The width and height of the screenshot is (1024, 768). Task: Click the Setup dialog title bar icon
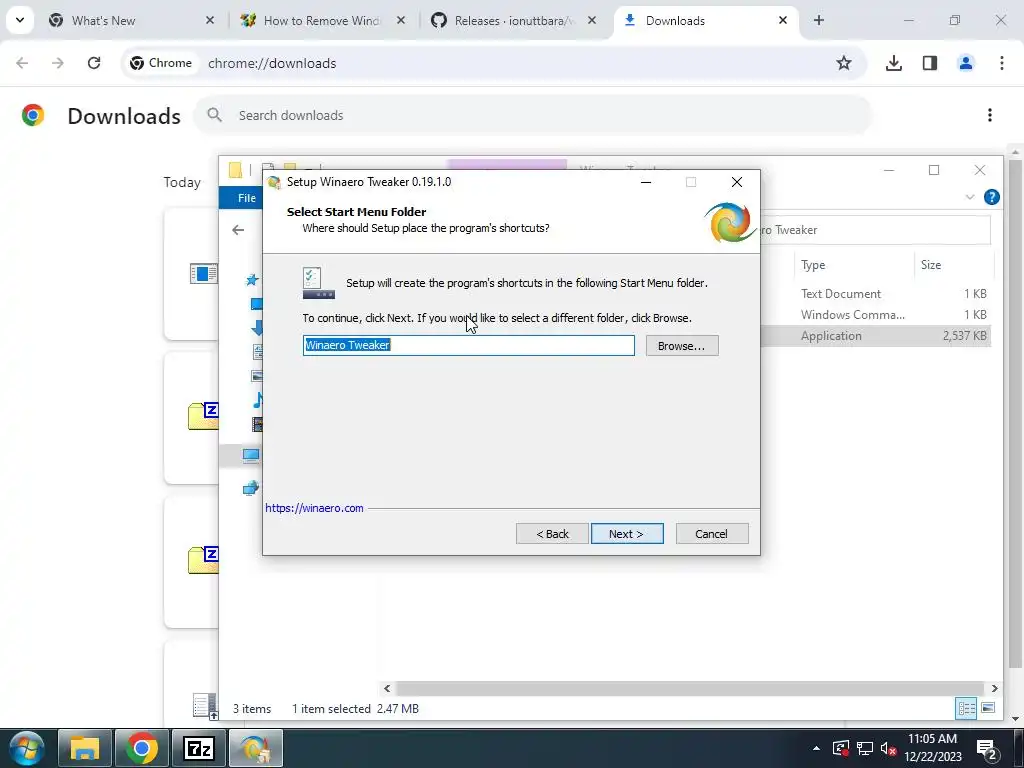click(x=275, y=182)
